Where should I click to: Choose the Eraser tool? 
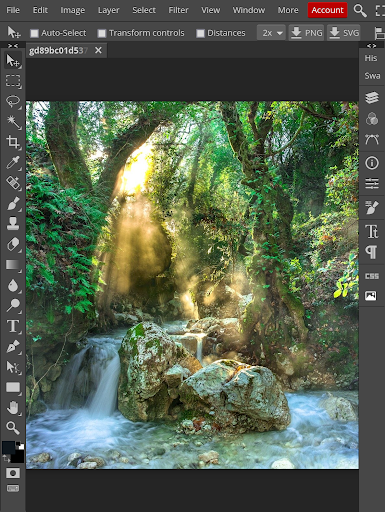click(x=13, y=244)
